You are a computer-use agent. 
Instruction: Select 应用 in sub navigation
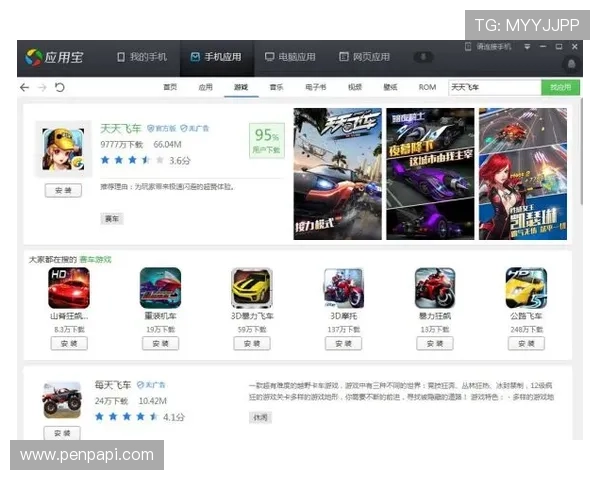205,87
